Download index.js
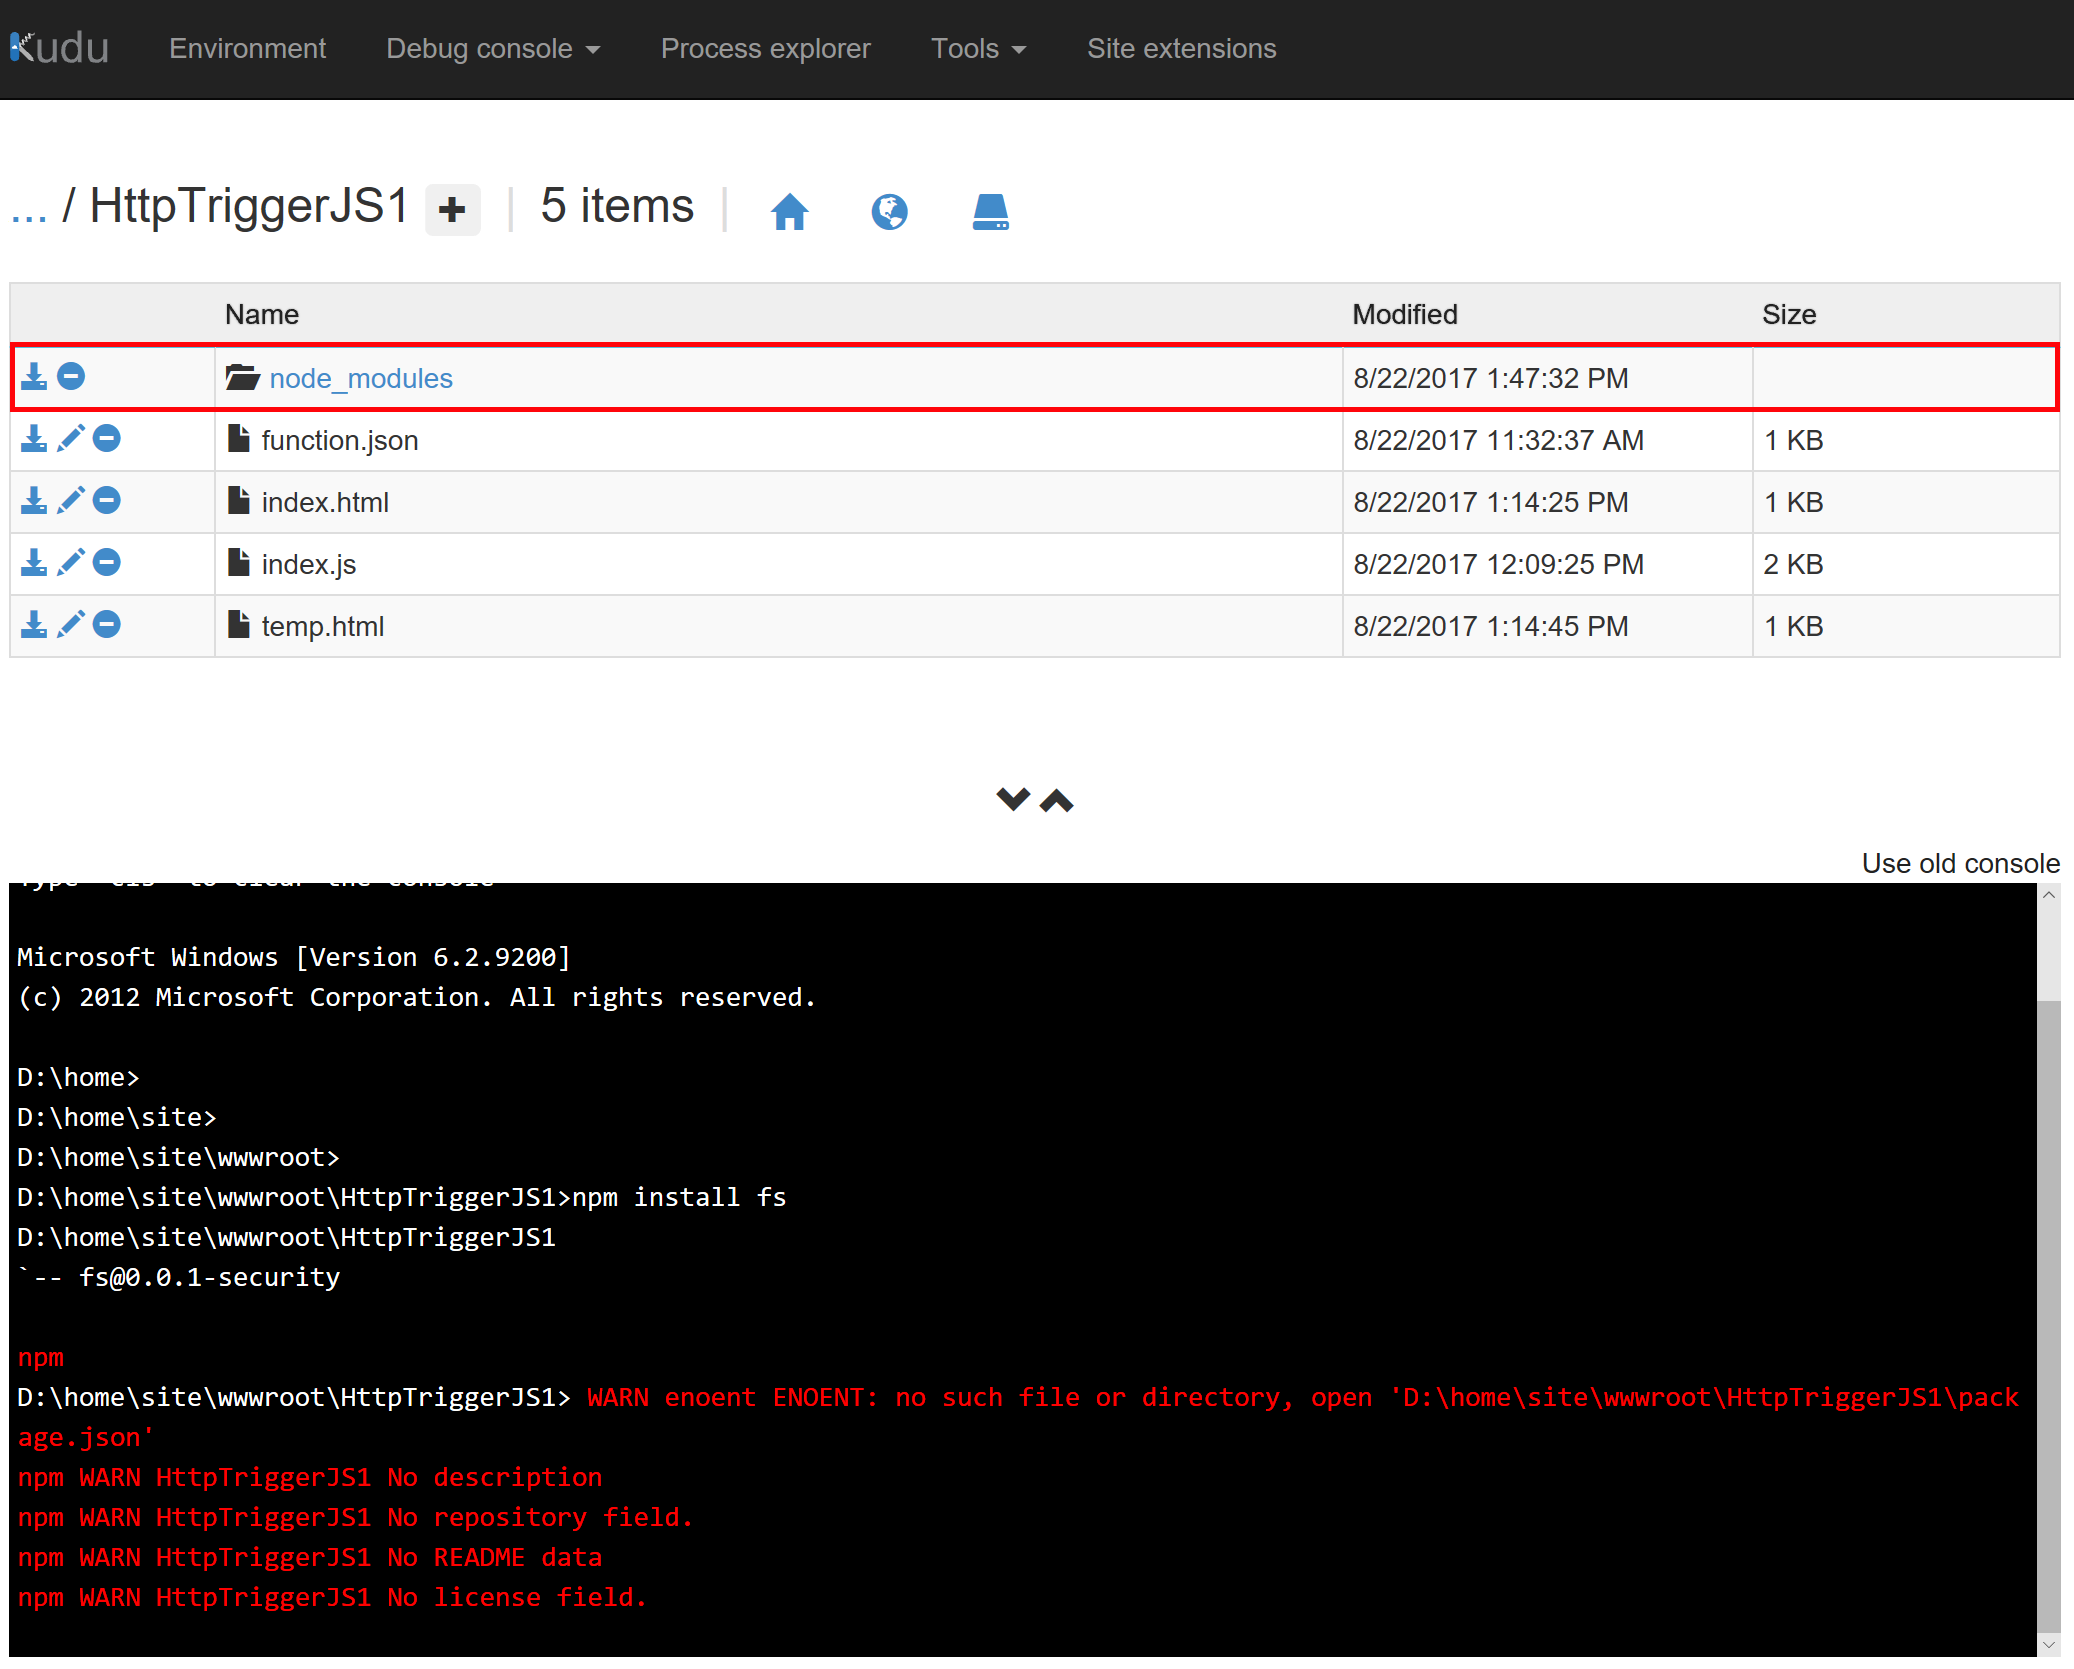Image resolution: width=2074 pixels, height=1669 pixels. click(x=34, y=562)
